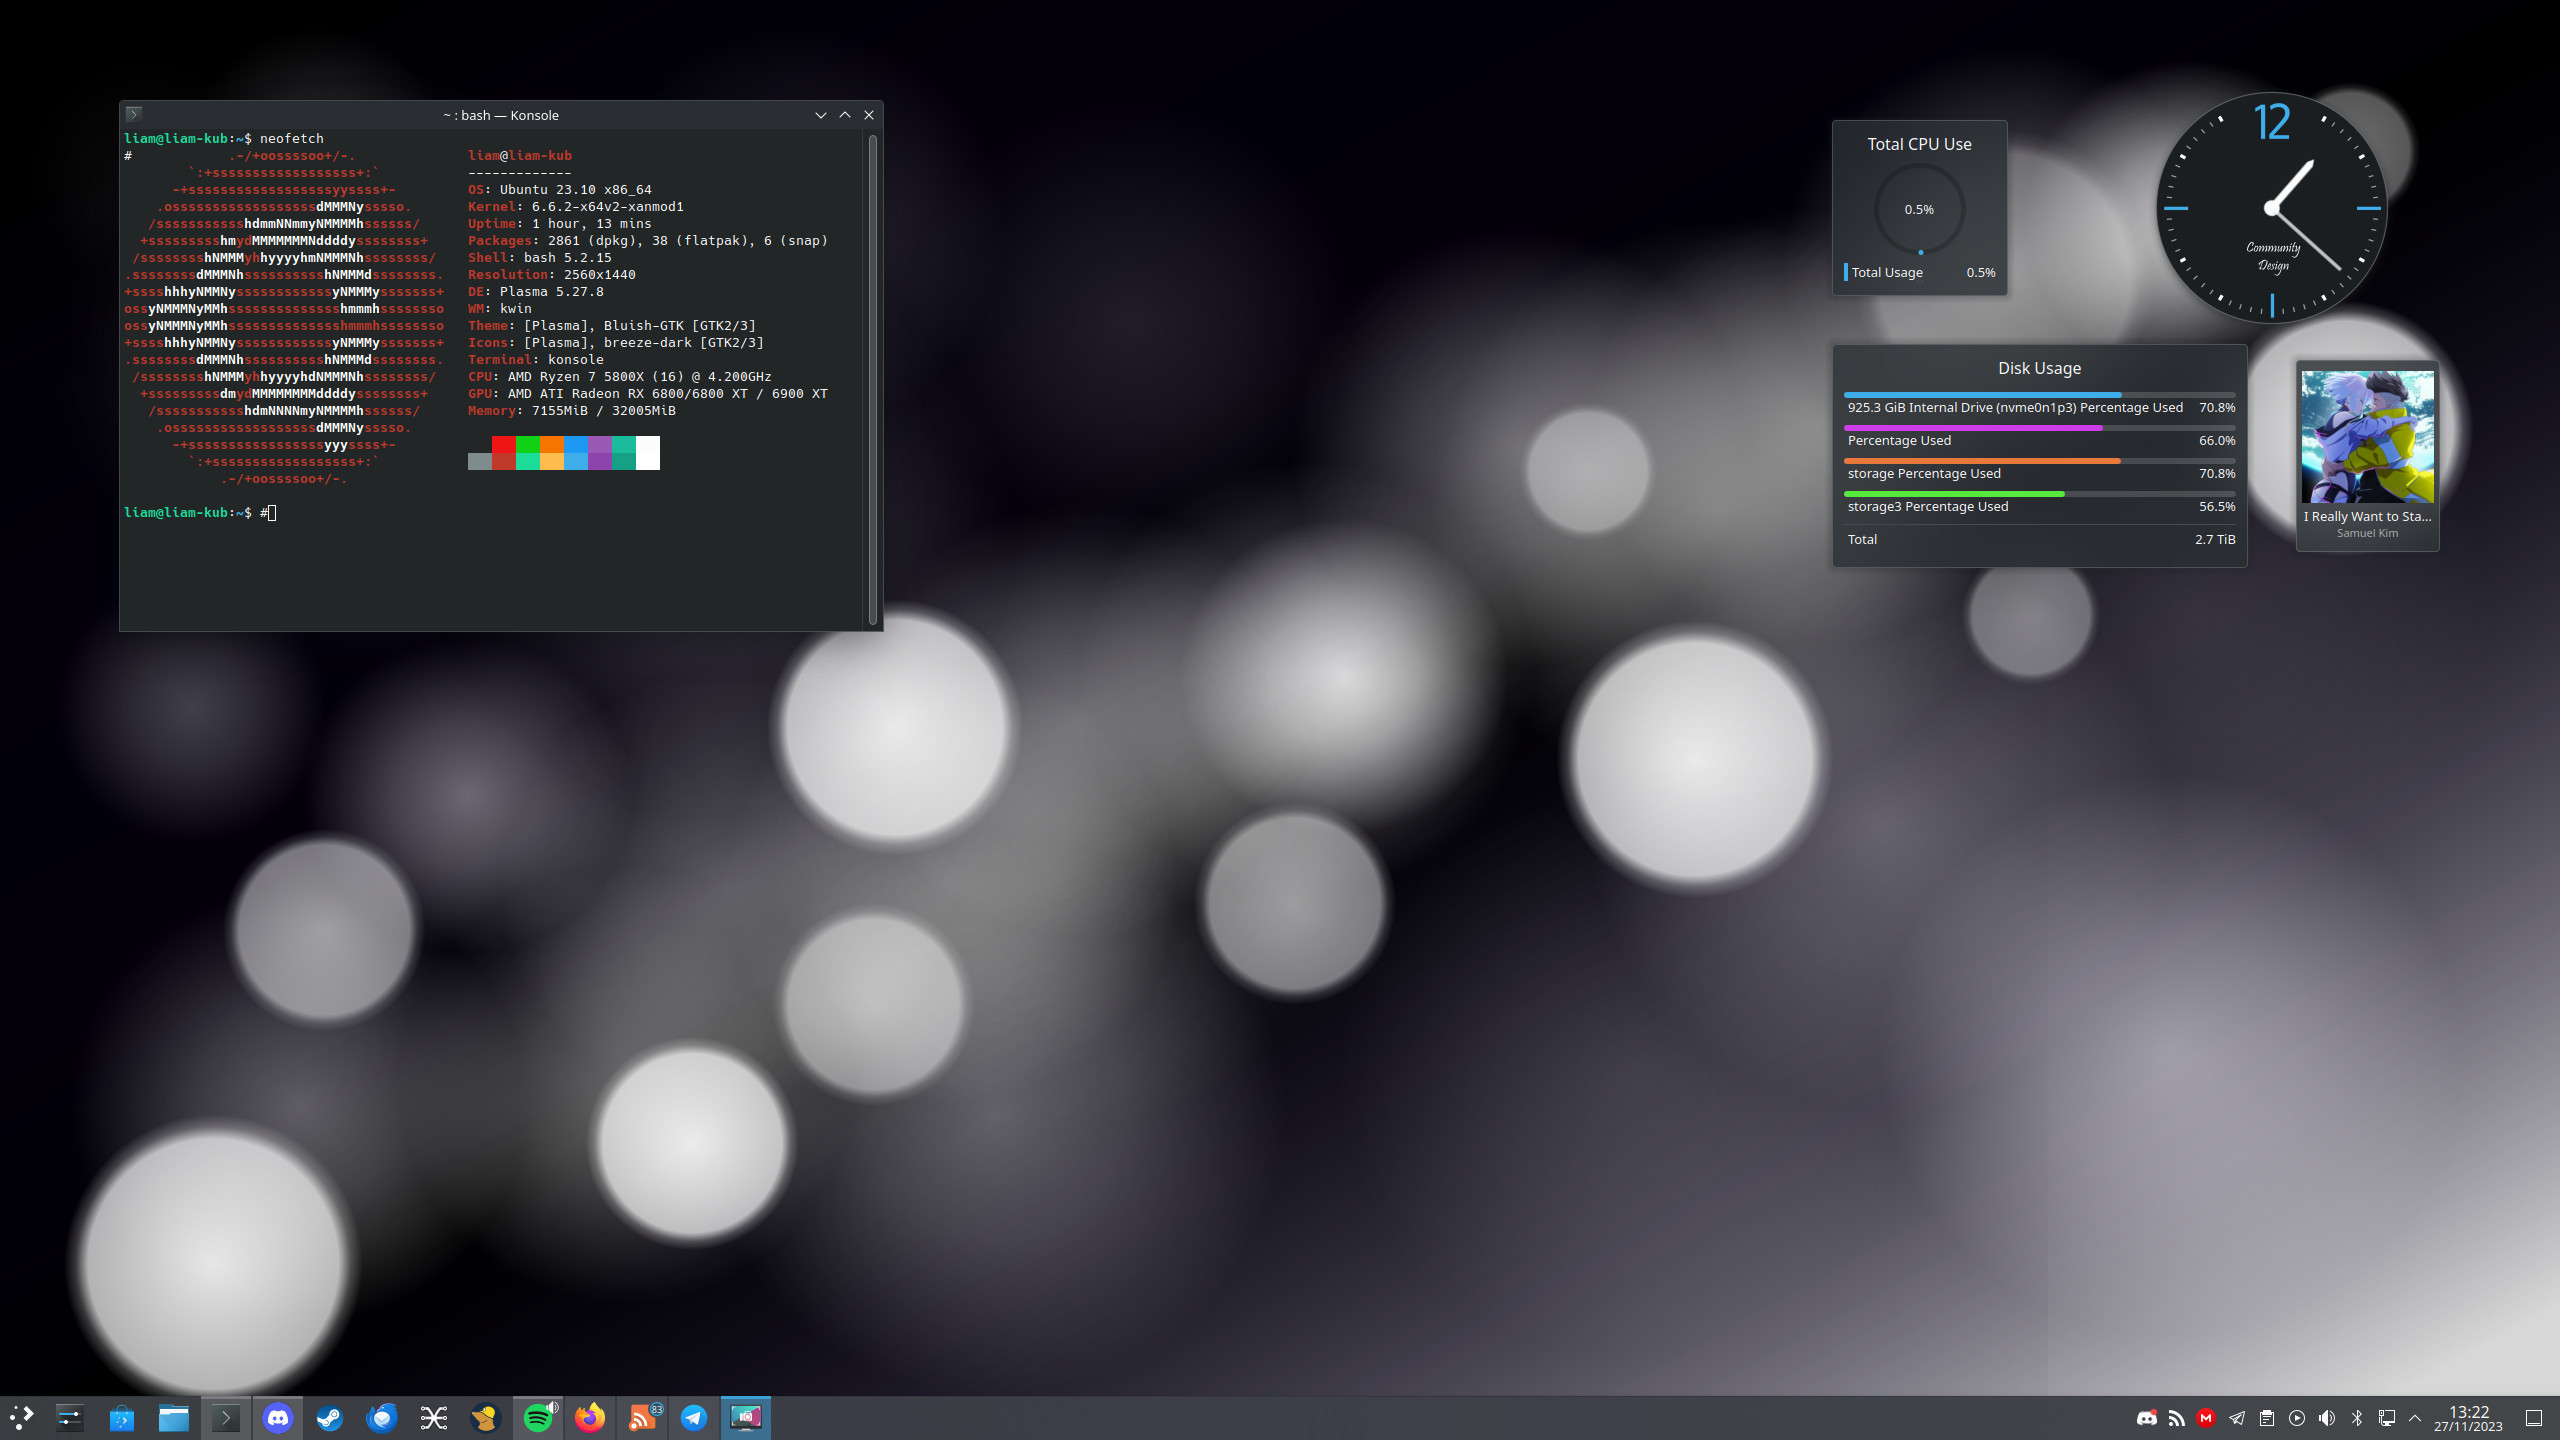Open the Dolphin file manager folder icon
The height and width of the screenshot is (1440, 2560).
tap(174, 1418)
